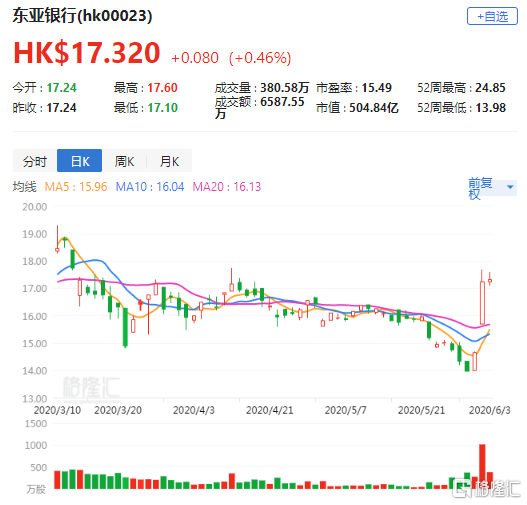Image resolution: width=527 pixels, height=505 pixels.
Task: Click the 2020/4/21 date axis label
Action: (270, 410)
